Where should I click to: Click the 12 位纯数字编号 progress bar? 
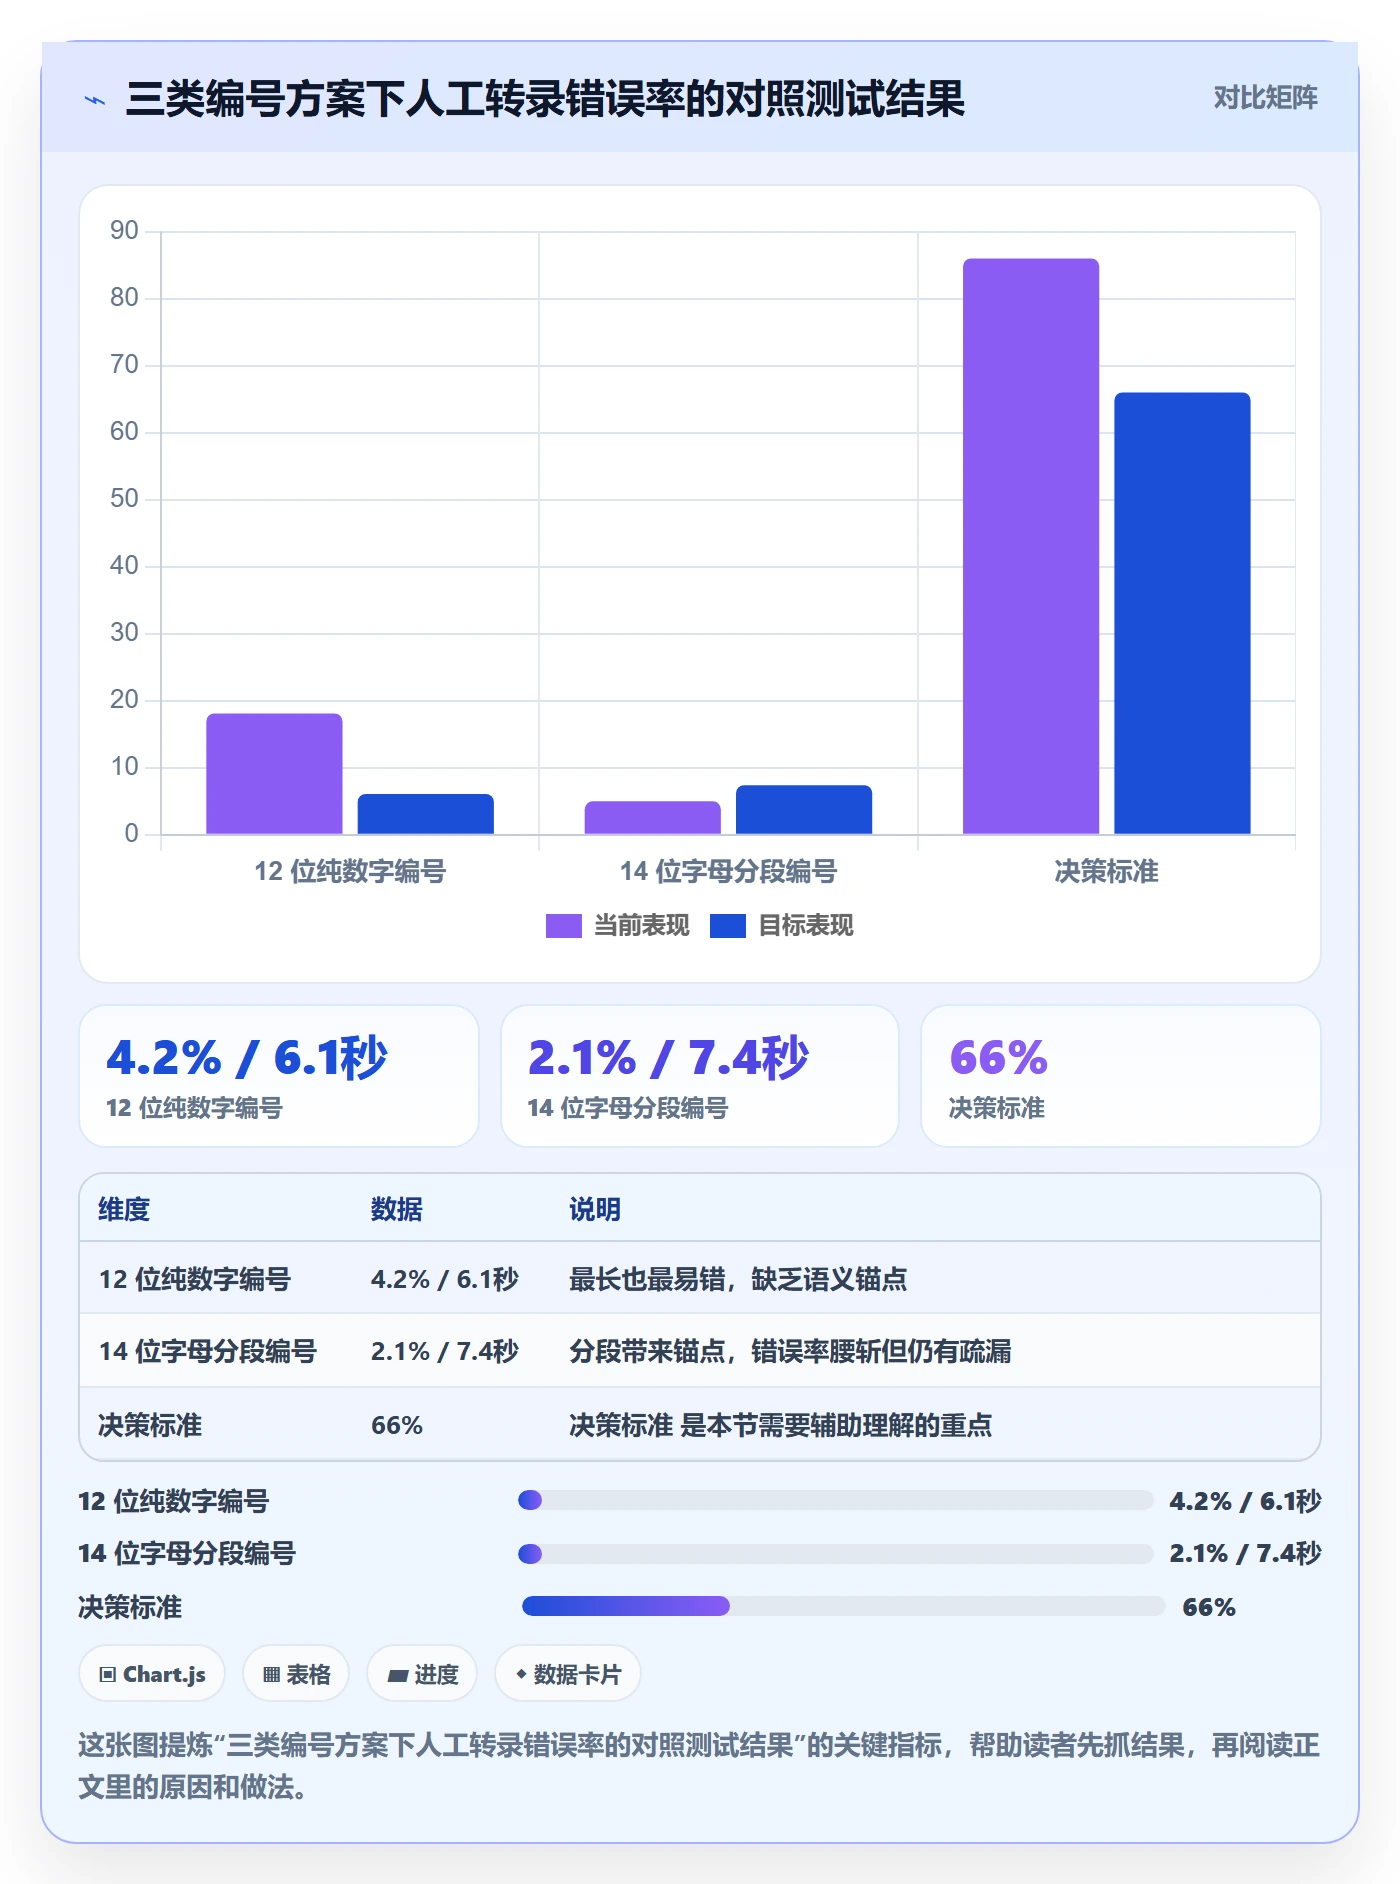click(836, 1500)
